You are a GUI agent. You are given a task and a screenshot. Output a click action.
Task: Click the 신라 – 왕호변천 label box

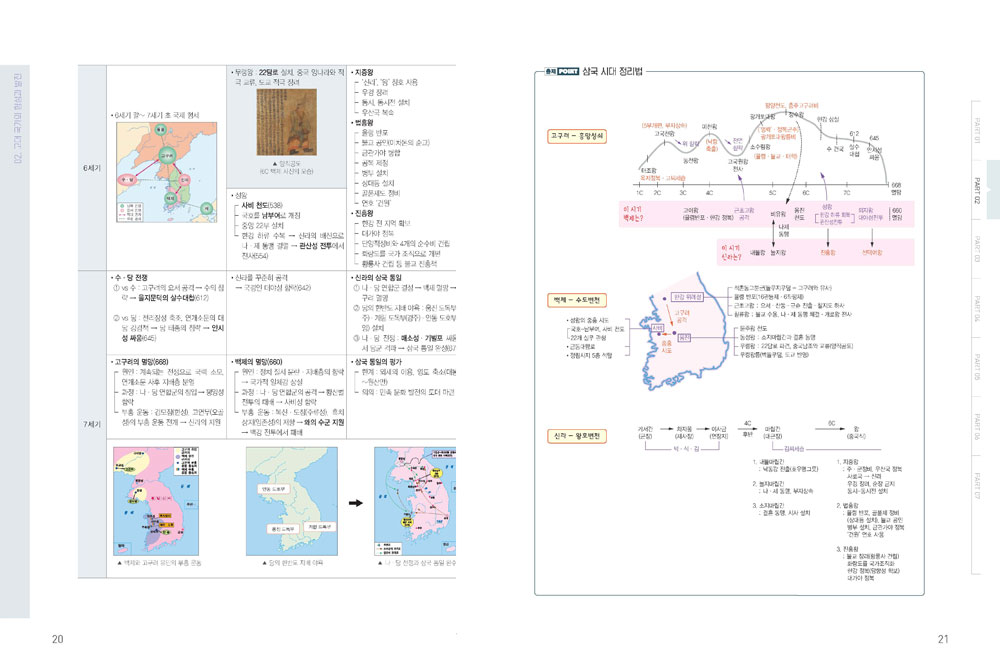[x=577, y=436]
